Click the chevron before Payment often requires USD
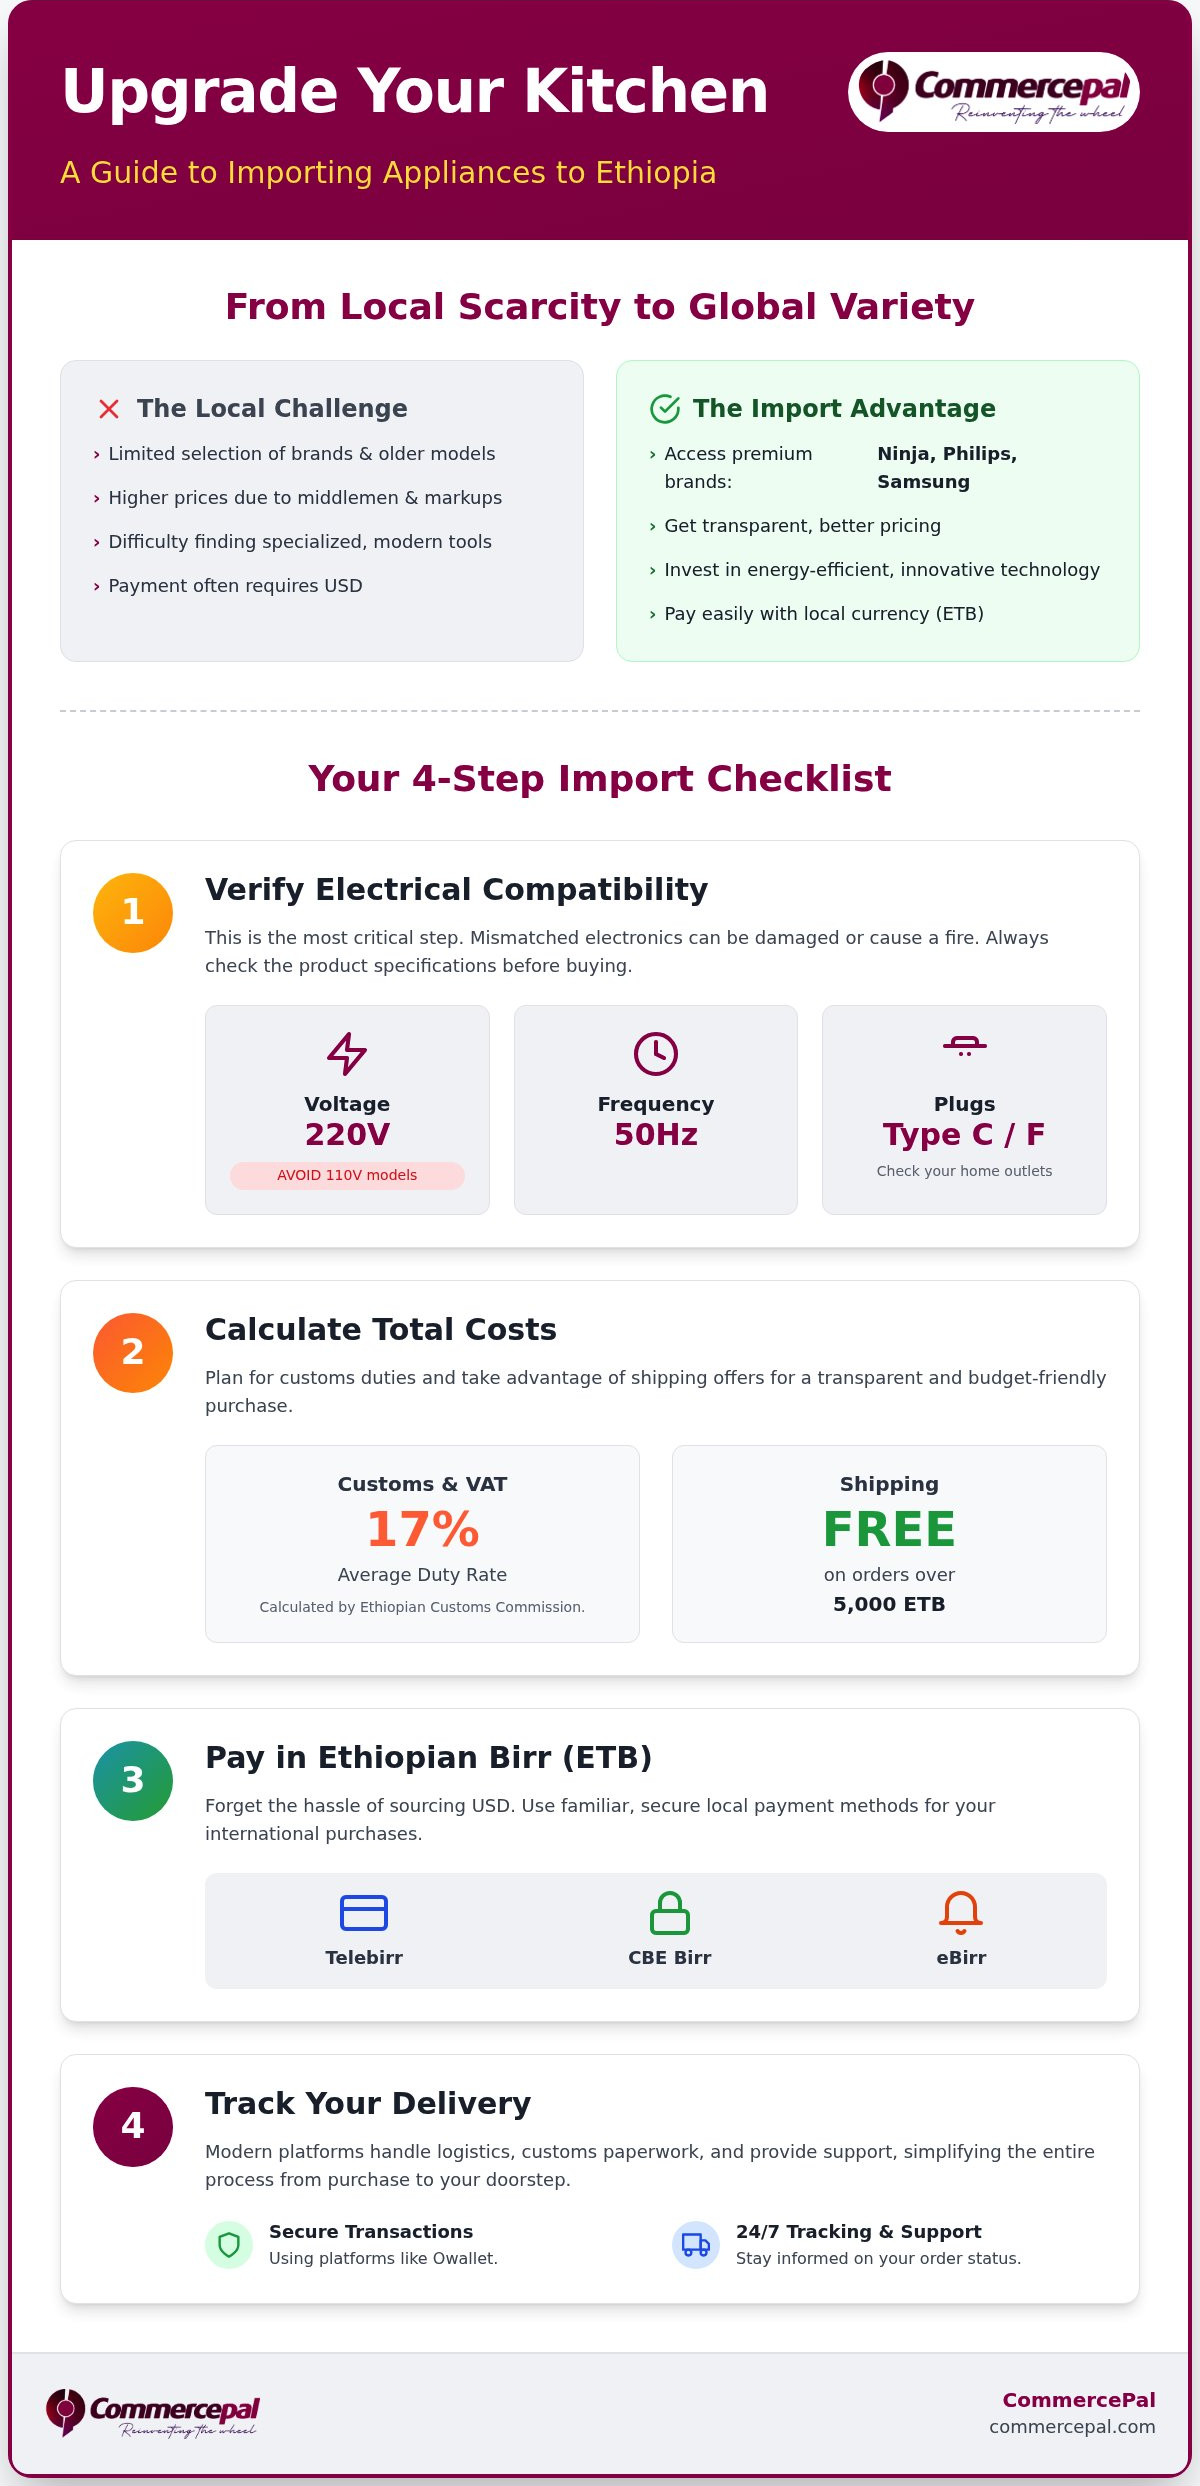 point(96,587)
